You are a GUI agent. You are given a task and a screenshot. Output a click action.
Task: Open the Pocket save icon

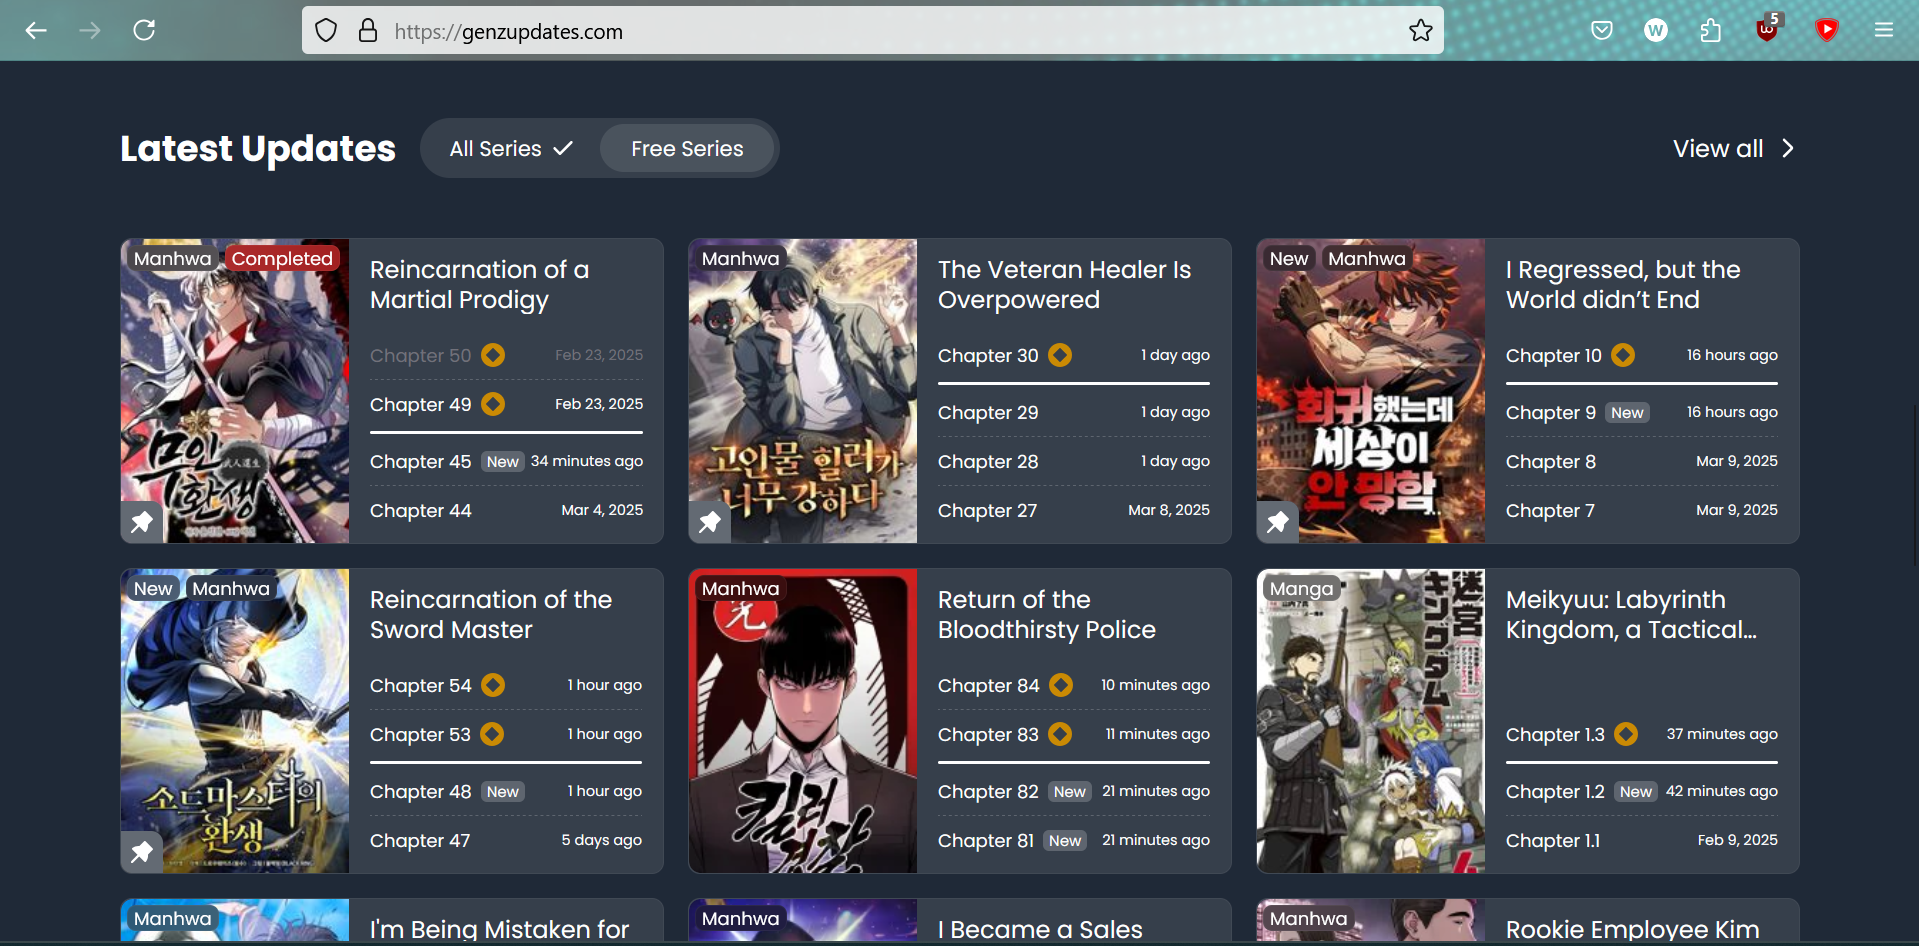1602,31
